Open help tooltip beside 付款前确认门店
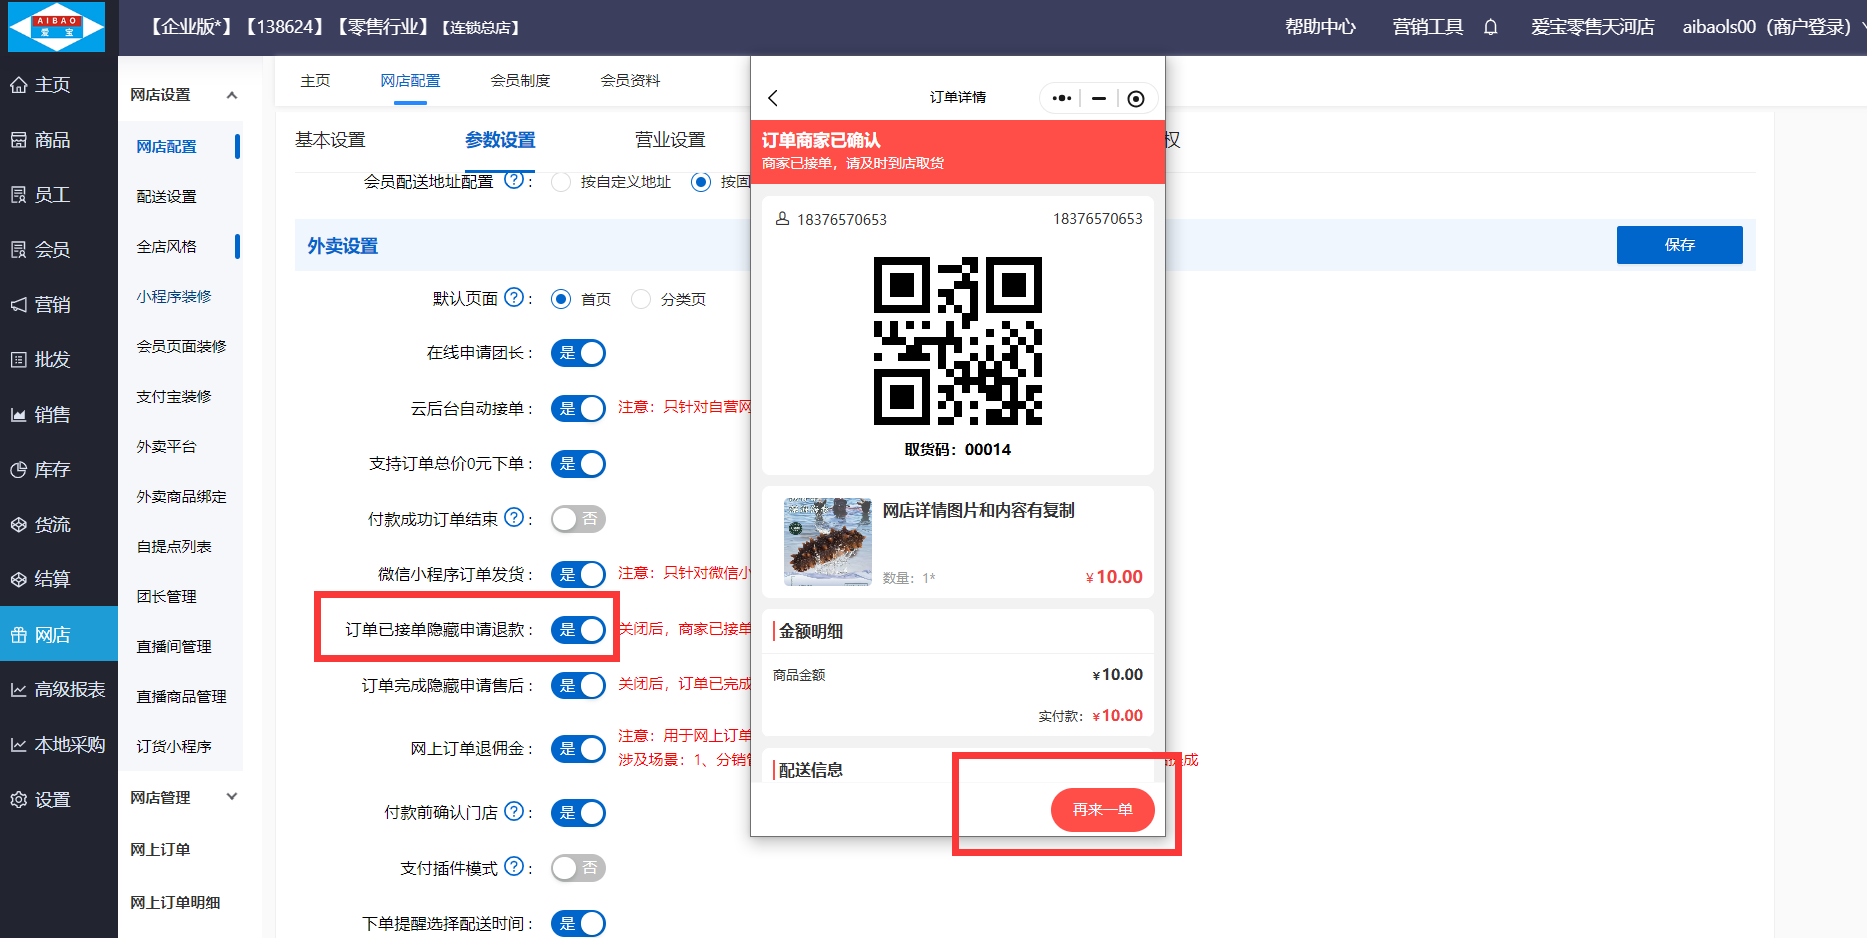 click(x=514, y=811)
